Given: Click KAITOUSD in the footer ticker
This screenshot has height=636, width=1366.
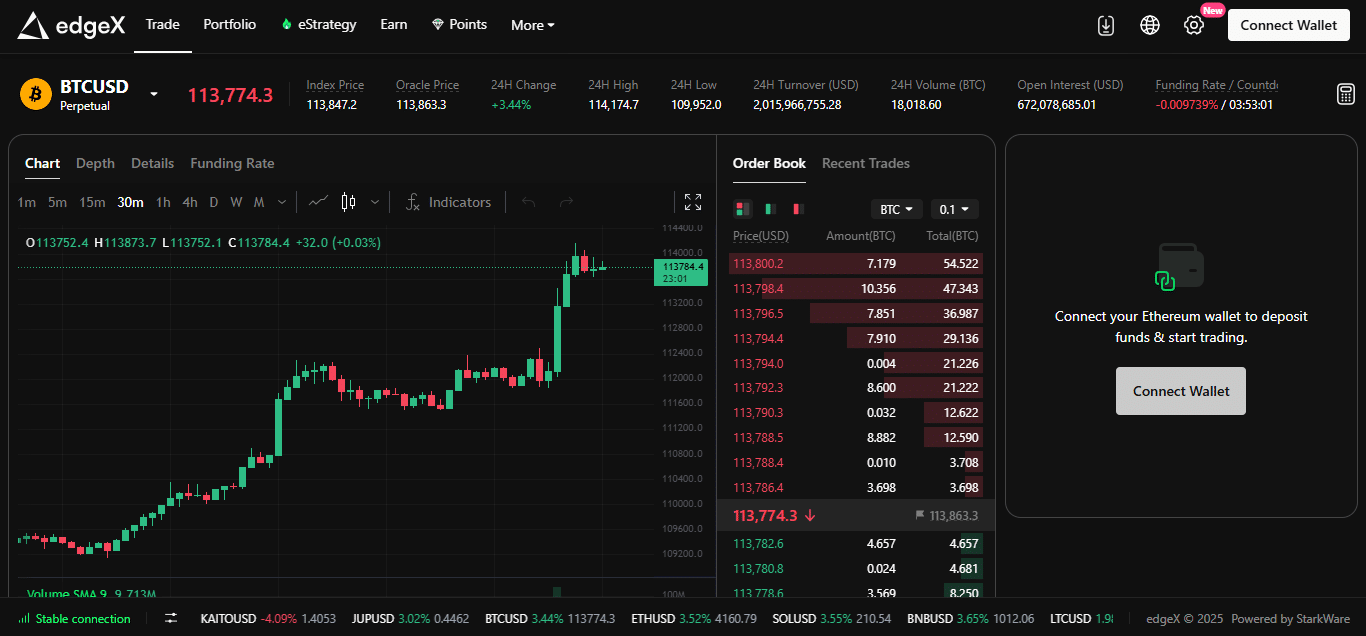Looking at the screenshot, I should [x=228, y=619].
